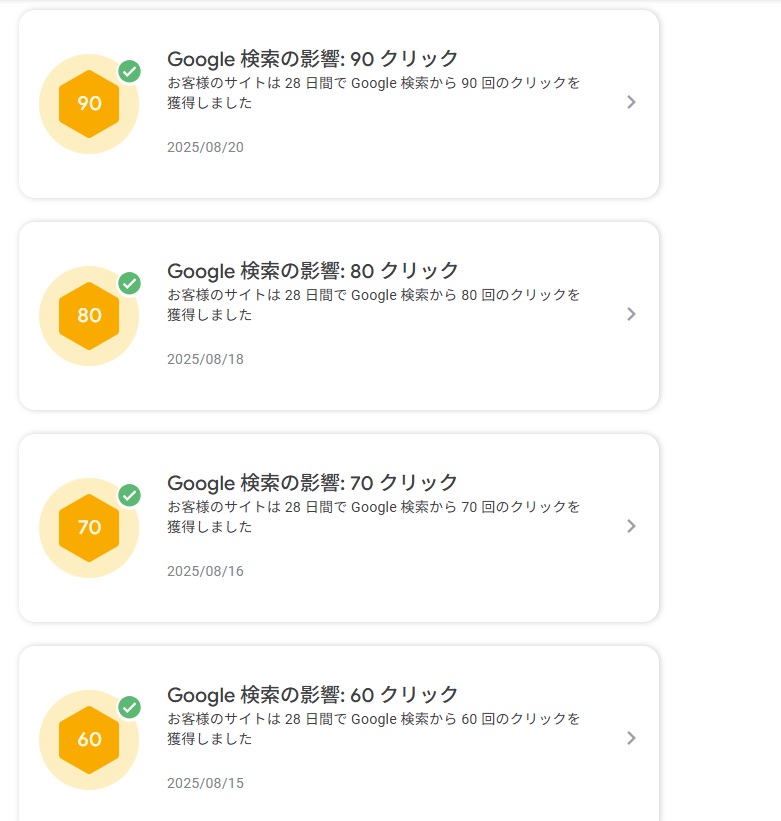Open title "Google 検索の影響: 90 クリック"
This screenshot has width=781, height=821.
pos(313,59)
